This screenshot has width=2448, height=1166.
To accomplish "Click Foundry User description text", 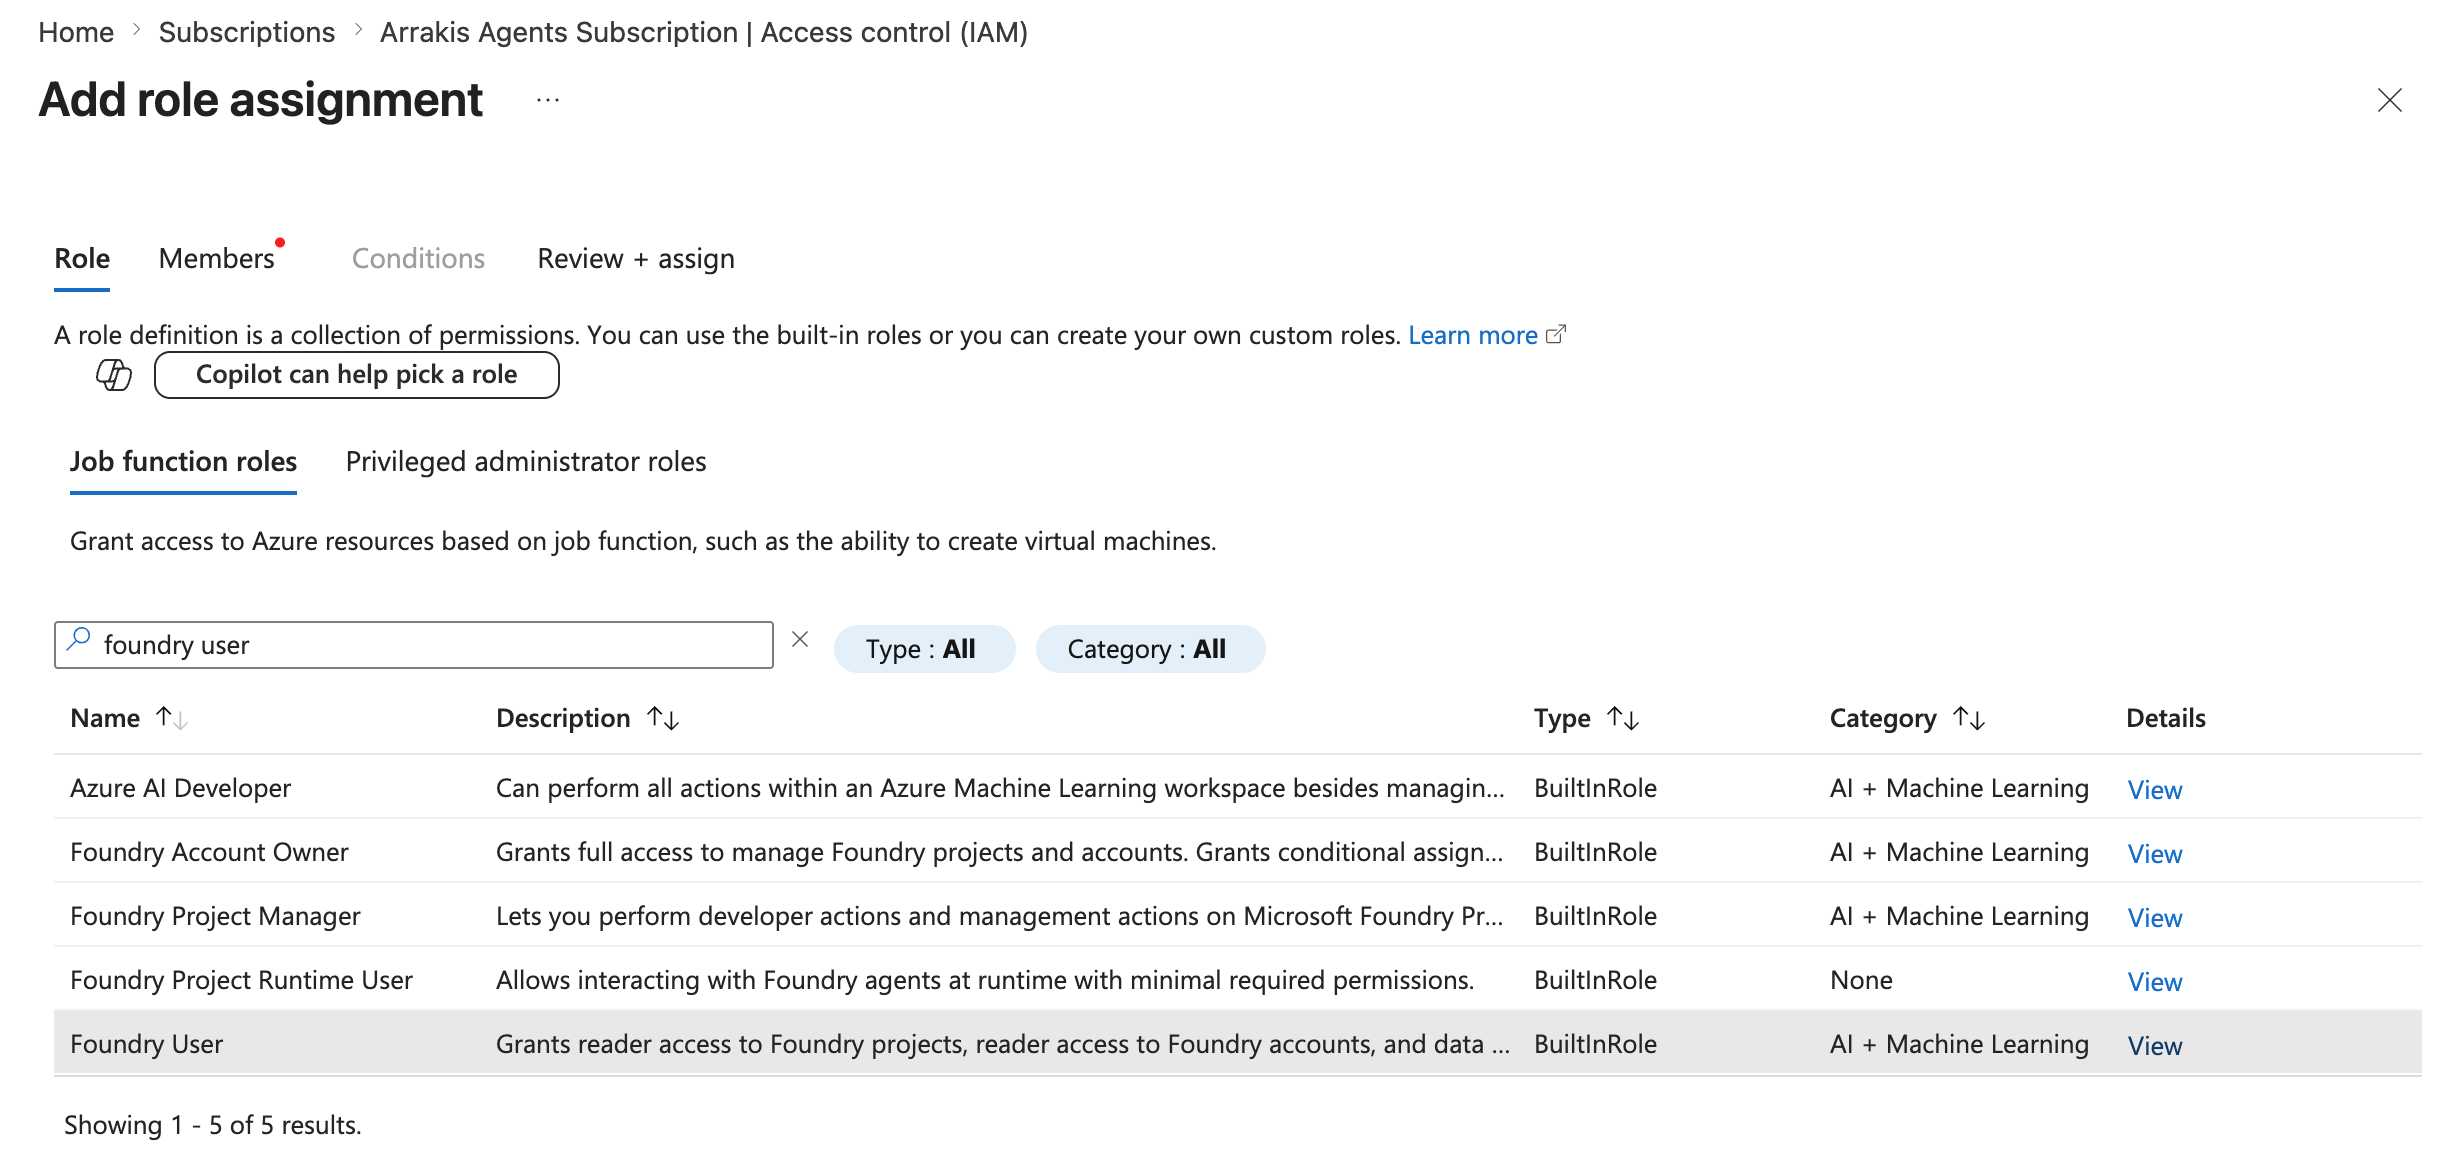I will pyautogui.click(x=1003, y=1044).
